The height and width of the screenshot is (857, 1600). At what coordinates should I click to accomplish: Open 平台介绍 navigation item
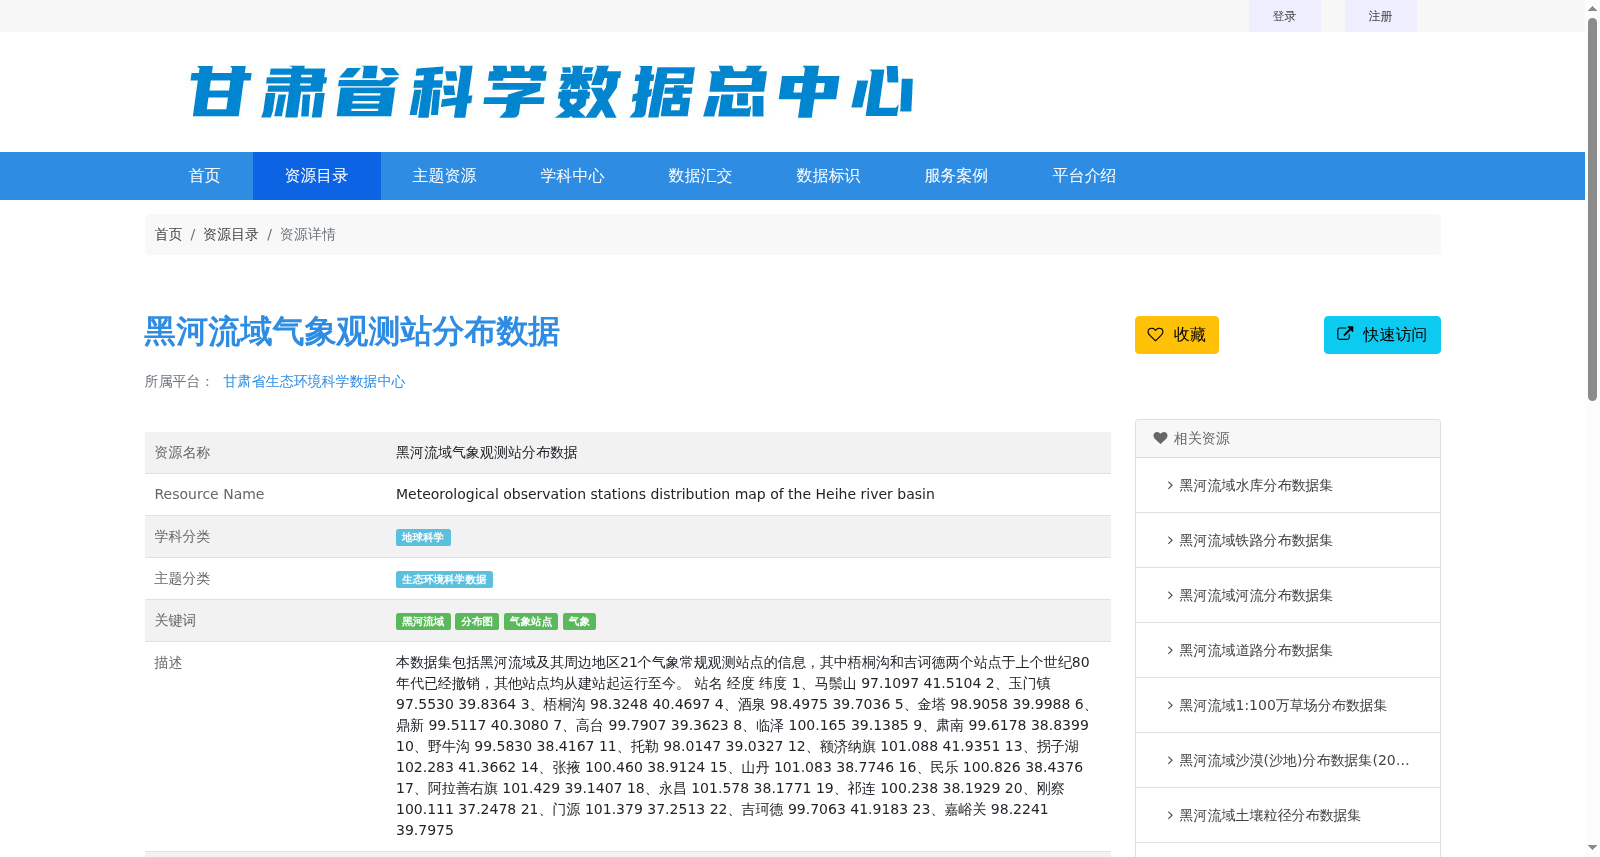coord(1085,176)
